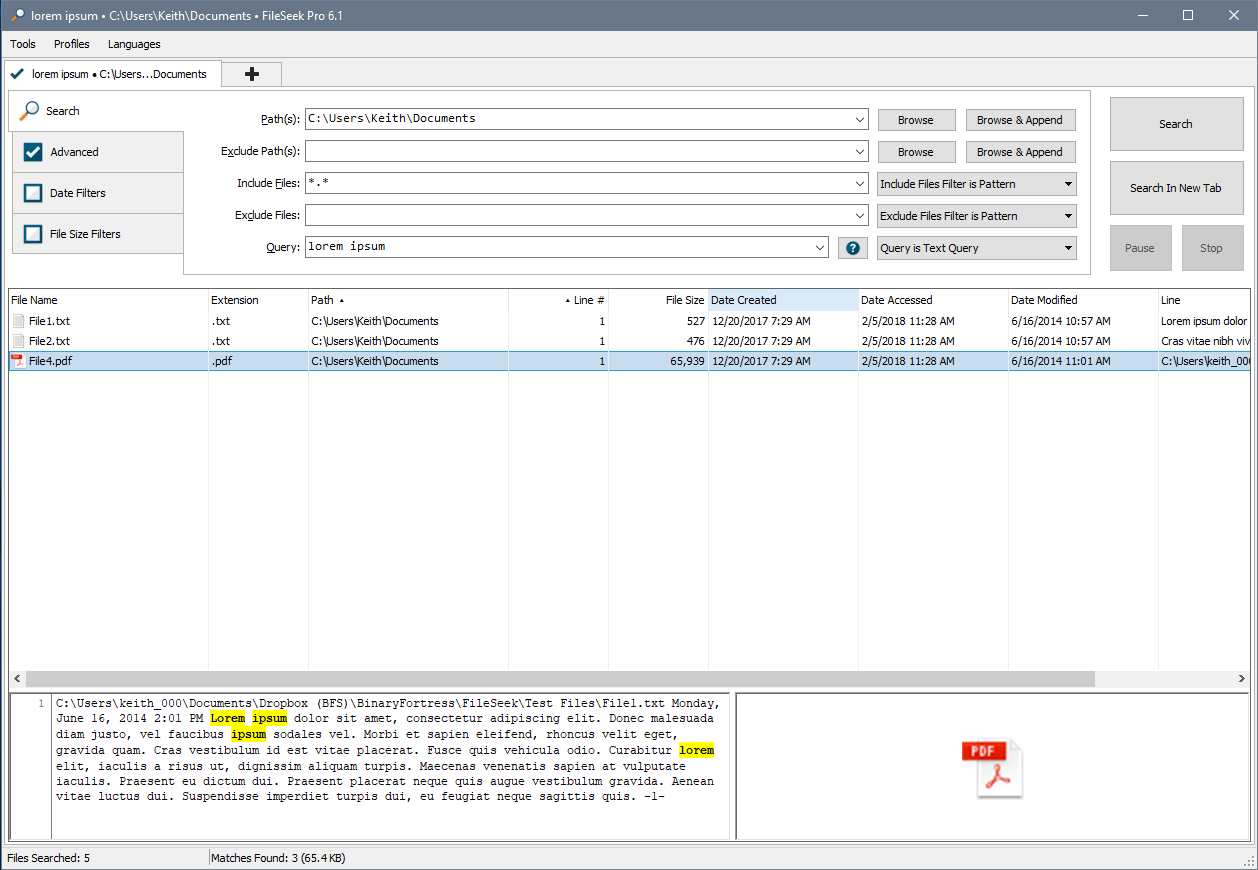Open the Profiles menu
1258x870 pixels.
tap(72, 44)
